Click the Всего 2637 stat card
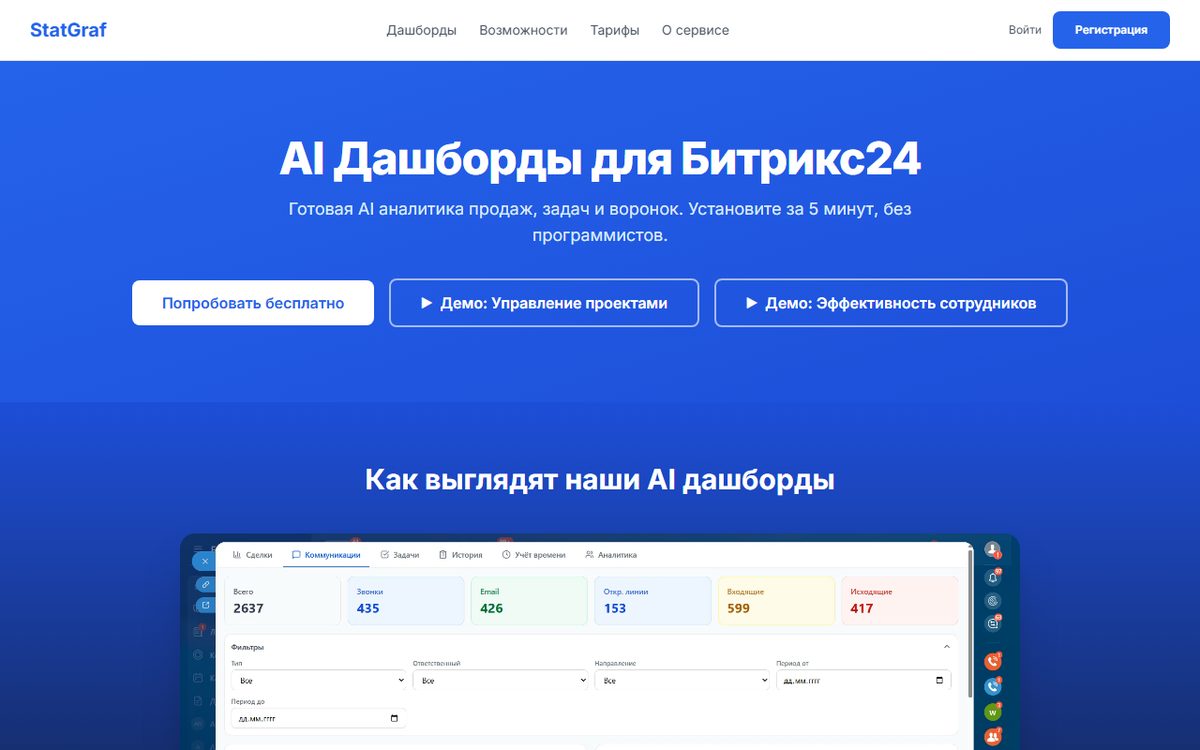 [282, 601]
